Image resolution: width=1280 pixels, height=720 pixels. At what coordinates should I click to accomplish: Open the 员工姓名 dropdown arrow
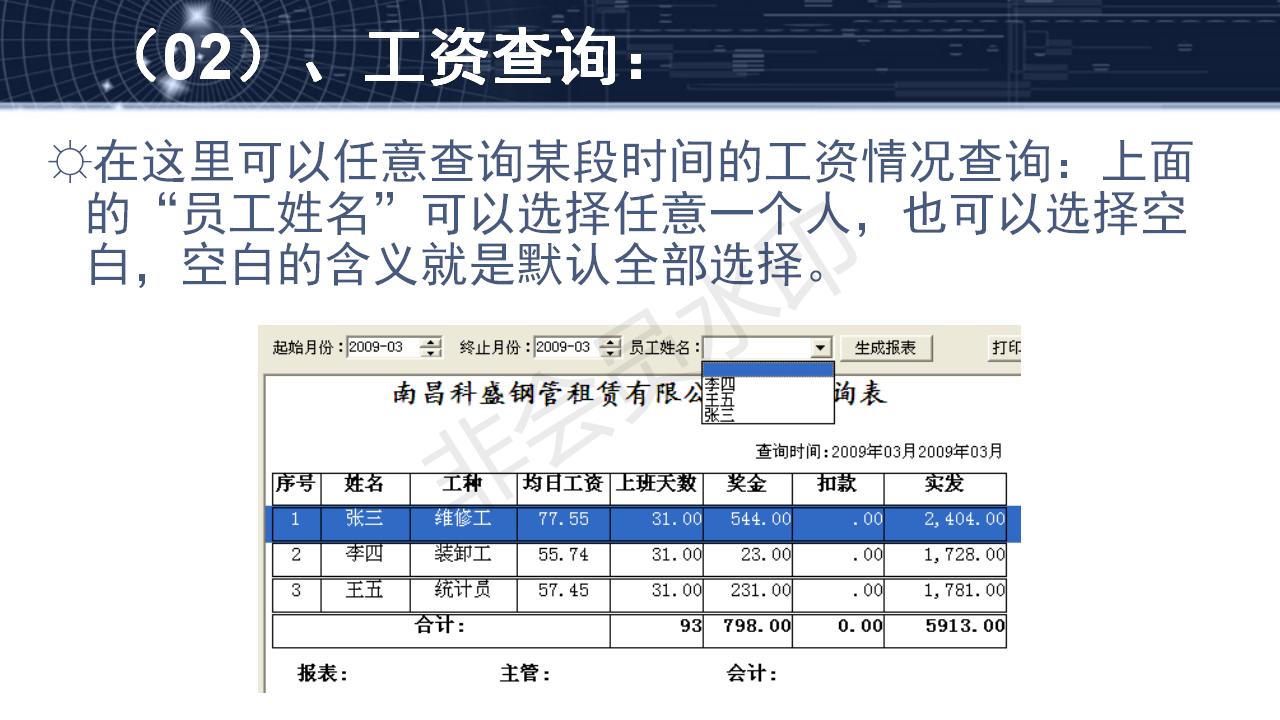(x=820, y=348)
